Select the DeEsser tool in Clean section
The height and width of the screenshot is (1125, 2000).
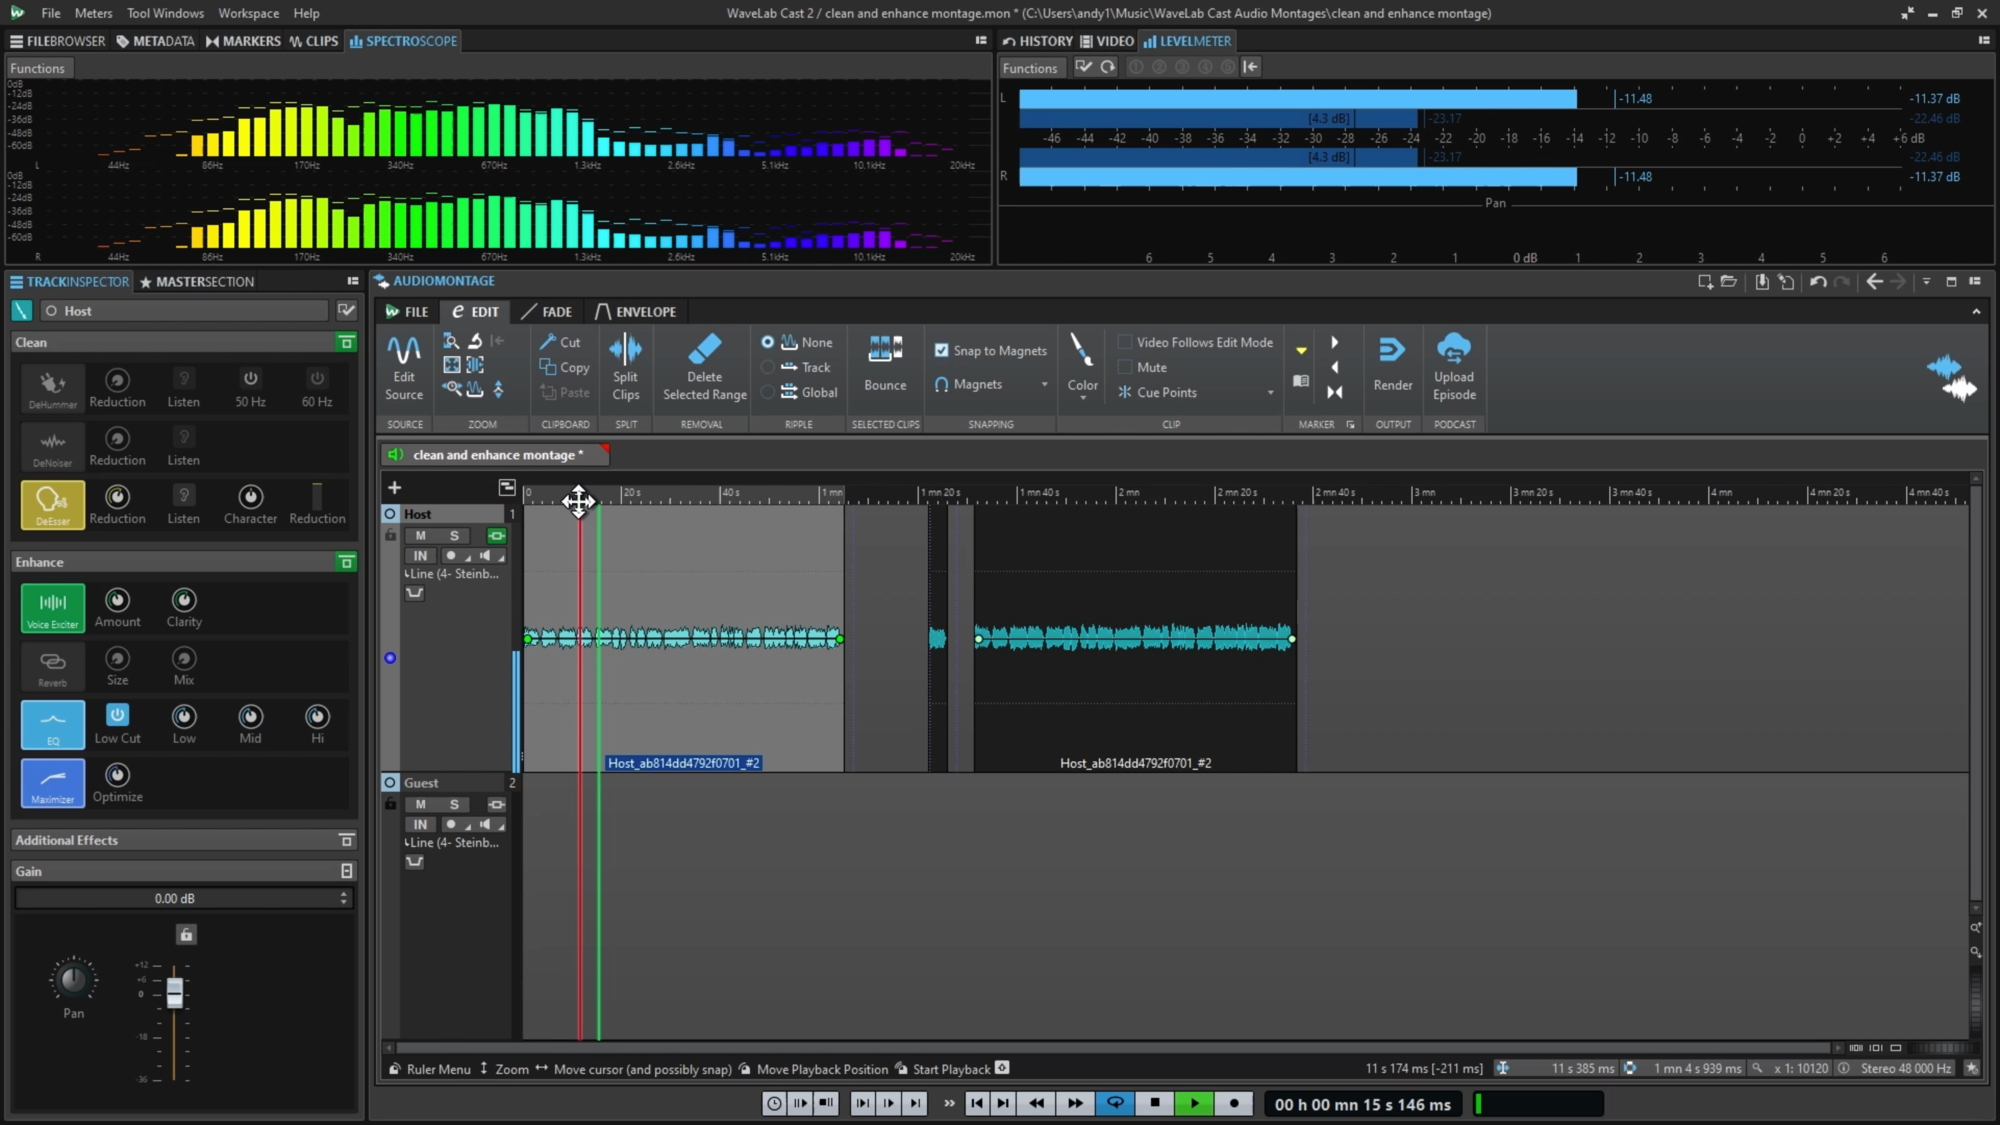[x=52, y=505]
